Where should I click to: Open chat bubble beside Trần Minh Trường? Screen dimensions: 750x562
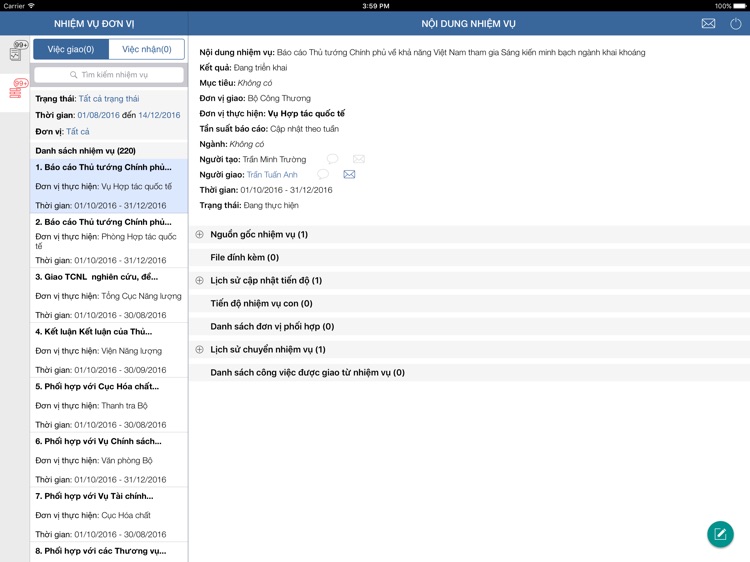[332, 159]
